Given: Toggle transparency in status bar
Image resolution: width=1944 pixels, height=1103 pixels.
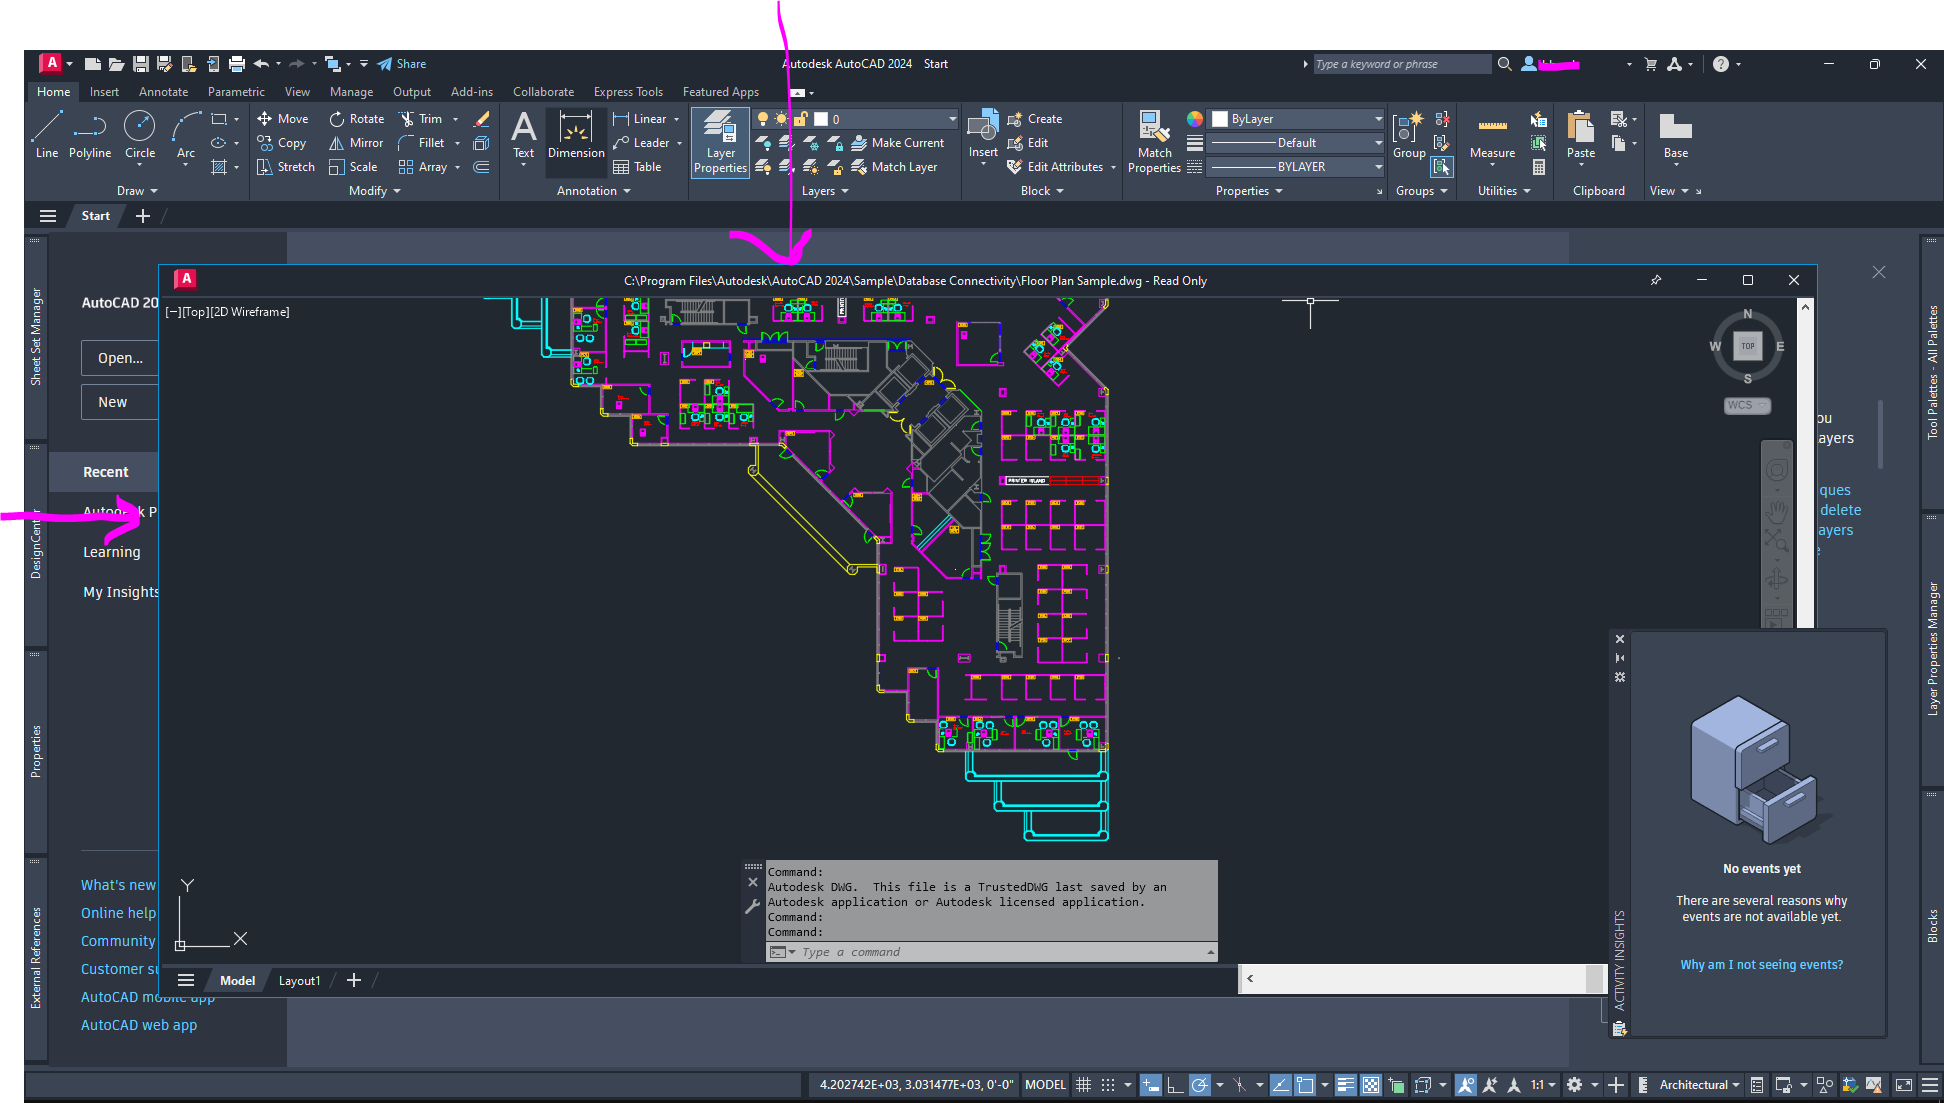Looking at the screenshot, I should (x=1371, y=1085).
